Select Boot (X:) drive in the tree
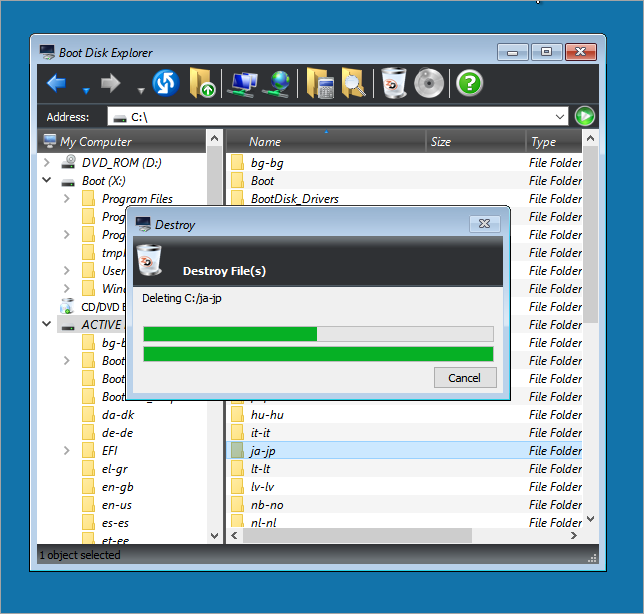 [104, 181]
